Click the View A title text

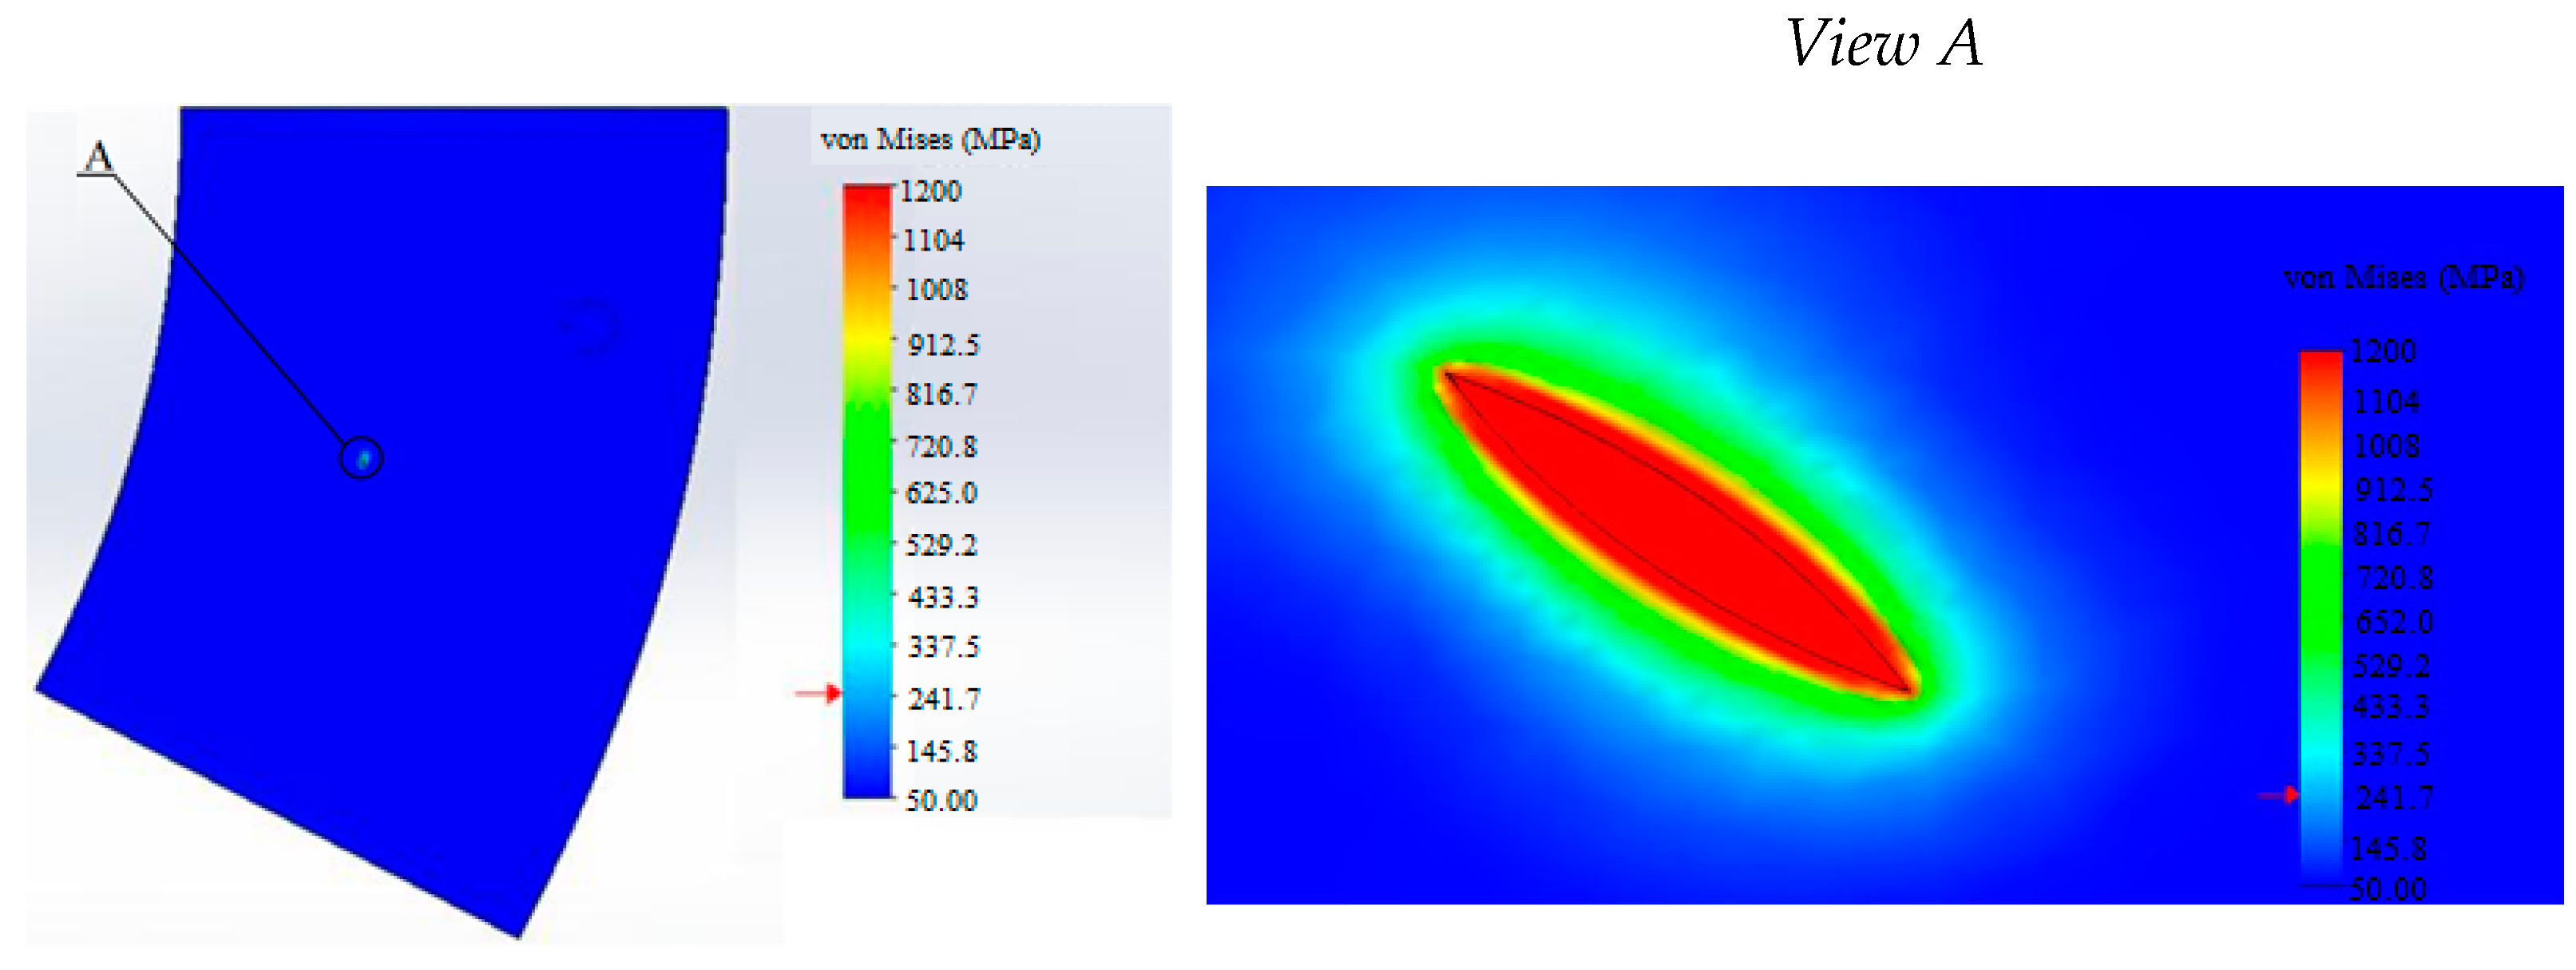click(x=1883, y=44)
